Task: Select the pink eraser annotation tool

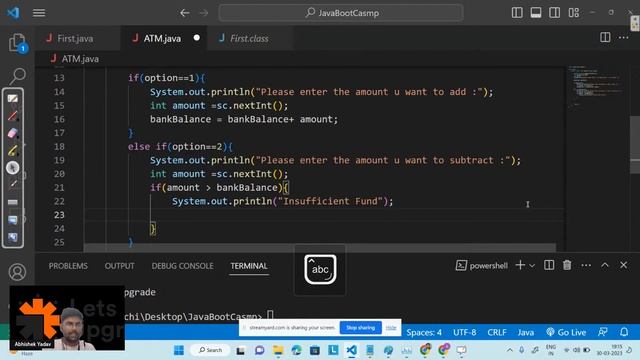Action: (13, 133)
